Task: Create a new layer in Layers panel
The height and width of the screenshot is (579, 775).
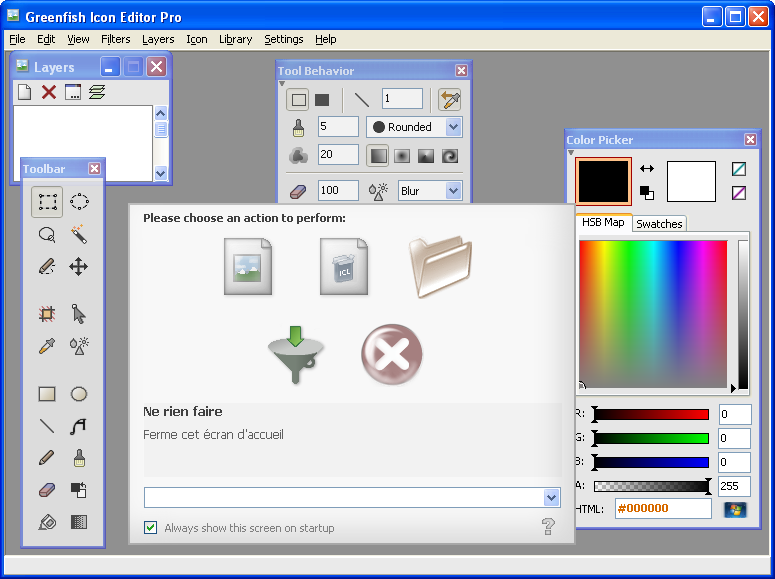Action: coord(25,92)
